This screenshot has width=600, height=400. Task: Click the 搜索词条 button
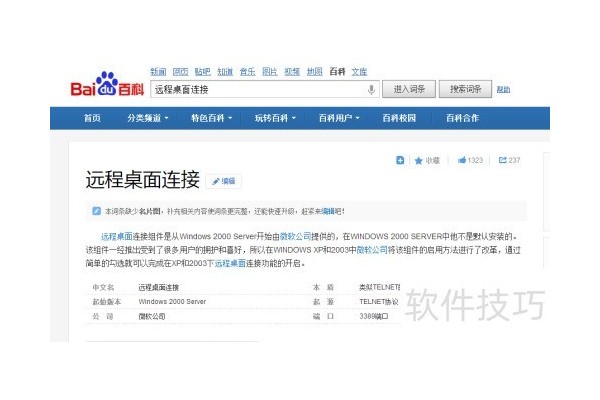pos(465,89)
